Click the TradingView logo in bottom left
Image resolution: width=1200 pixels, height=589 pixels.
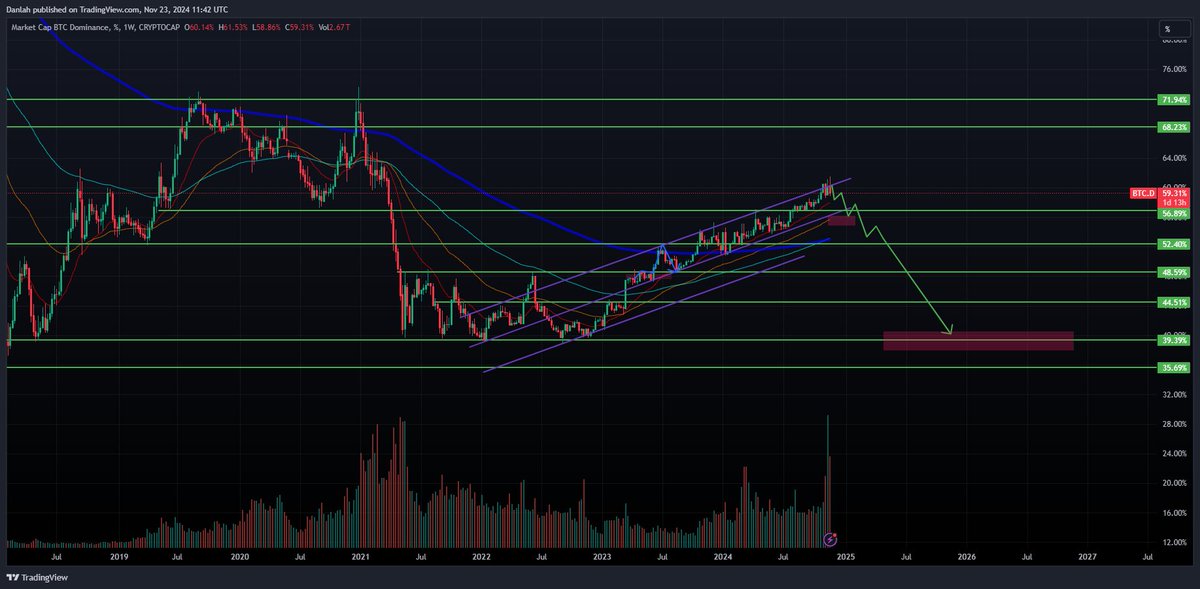tap(38, 577)
